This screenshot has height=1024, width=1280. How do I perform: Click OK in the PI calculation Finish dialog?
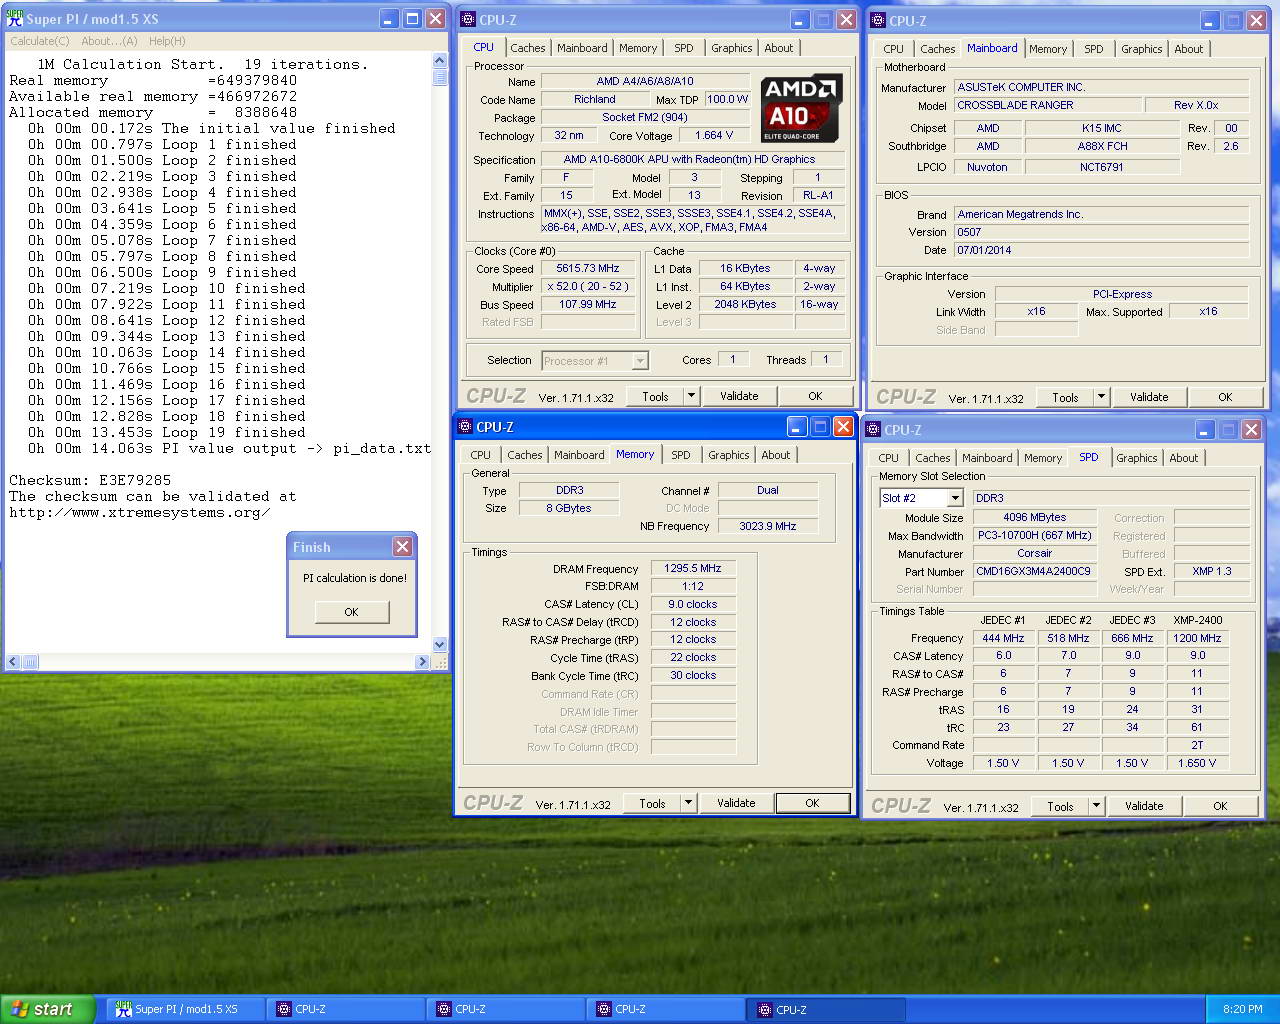tap(351, 612)
